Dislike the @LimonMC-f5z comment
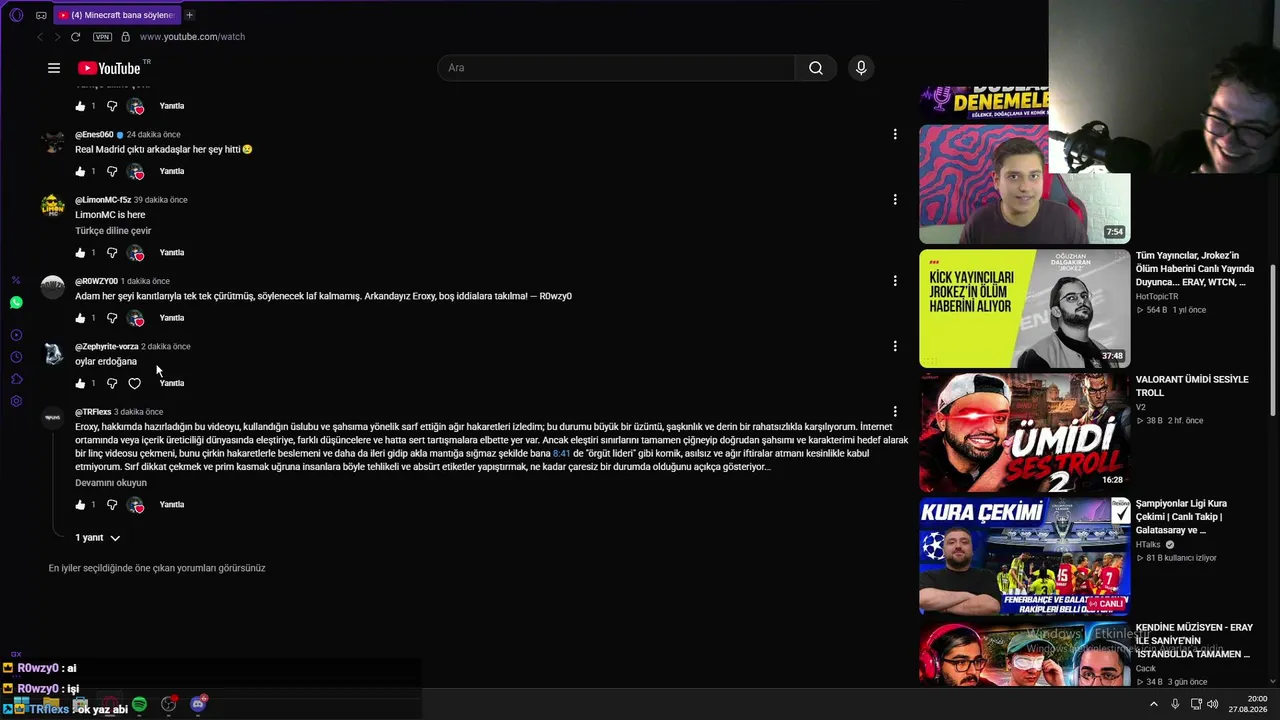 [x=112, y=253]
